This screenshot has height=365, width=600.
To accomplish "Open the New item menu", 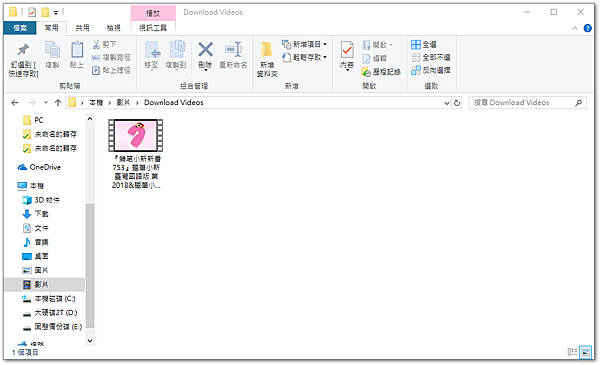I will pyautogui.click(x=305, y=44).
